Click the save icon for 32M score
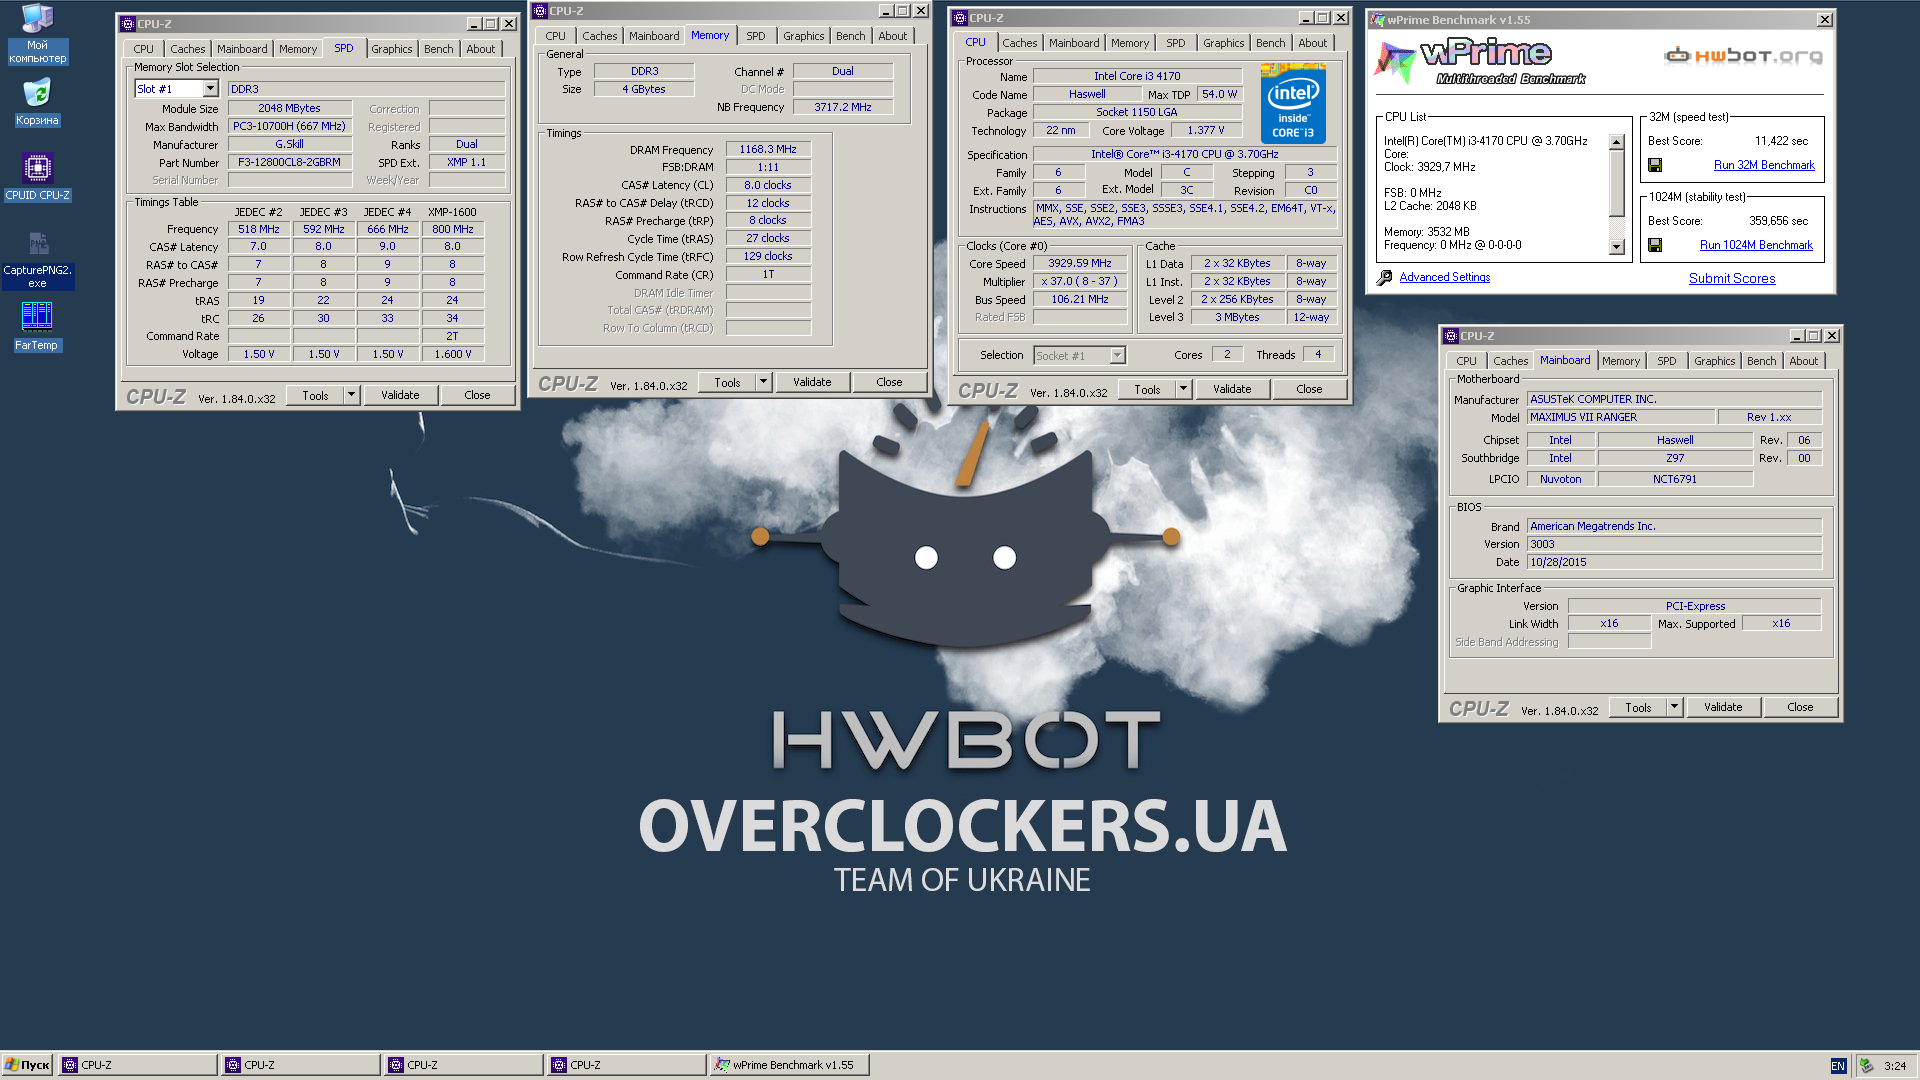 coord(1655,165)
